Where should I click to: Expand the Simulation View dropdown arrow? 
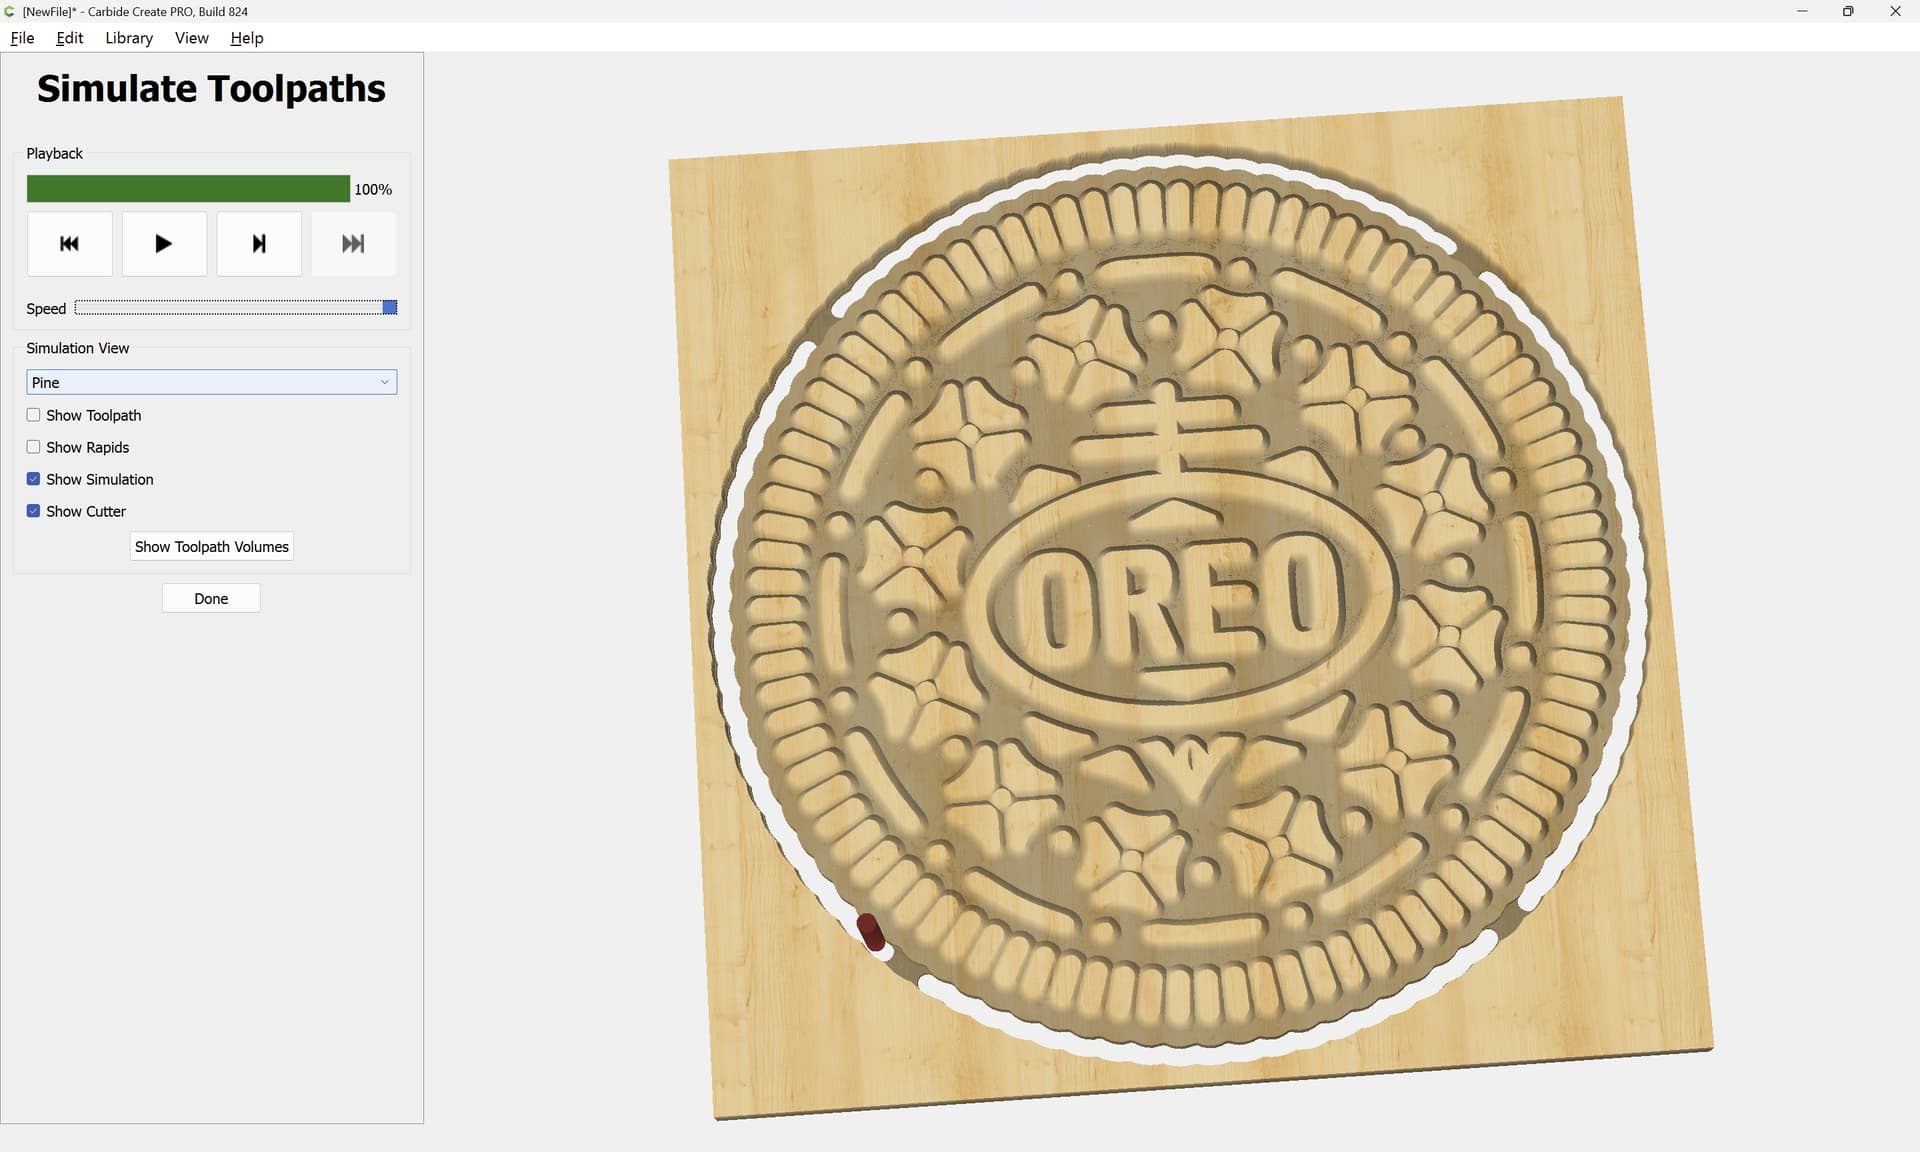(x=384, y=382)
